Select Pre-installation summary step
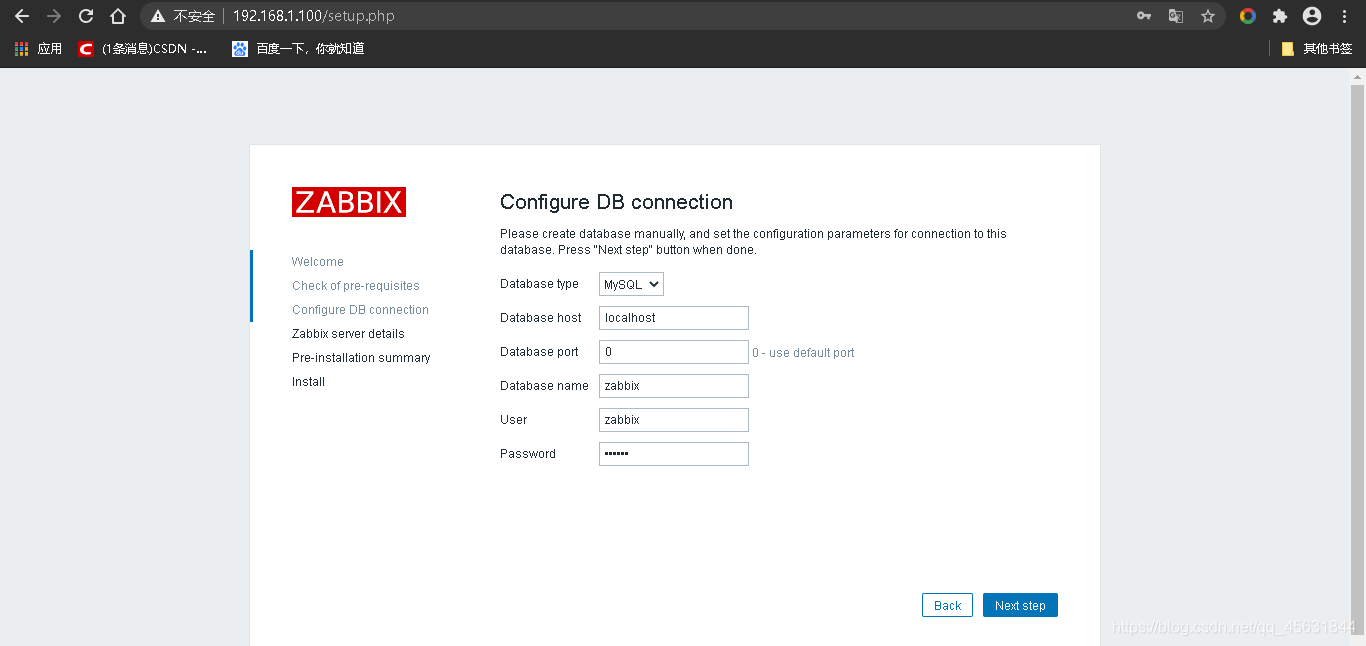1366x646 pixels. coord(361,358)
